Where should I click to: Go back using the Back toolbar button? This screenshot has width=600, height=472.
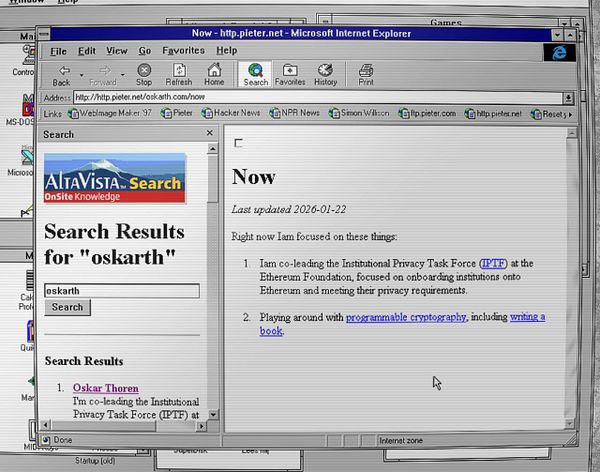[64, 75]
